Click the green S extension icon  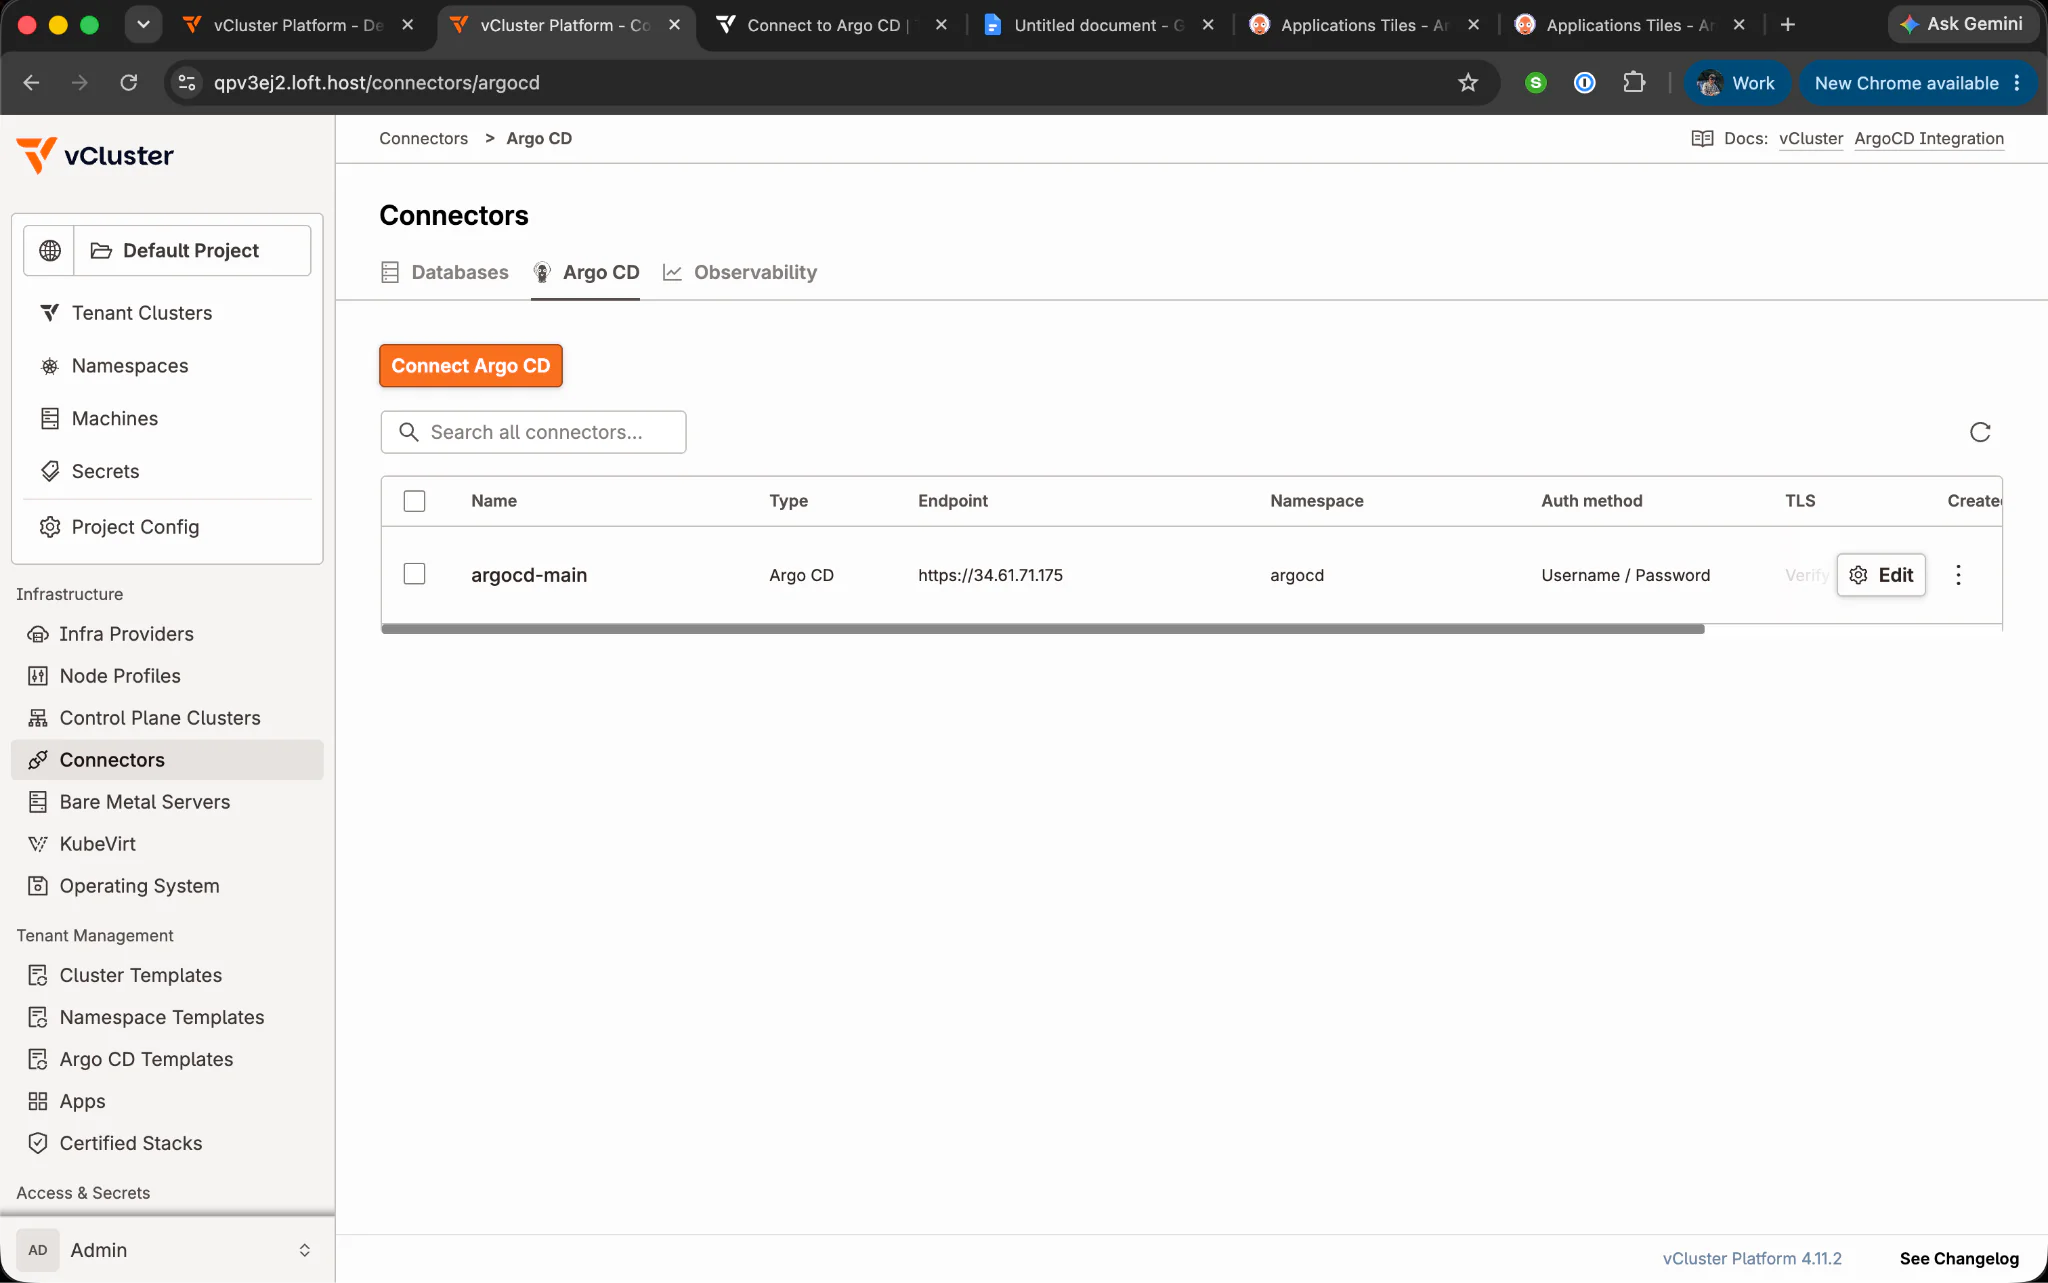point(1536,83)
